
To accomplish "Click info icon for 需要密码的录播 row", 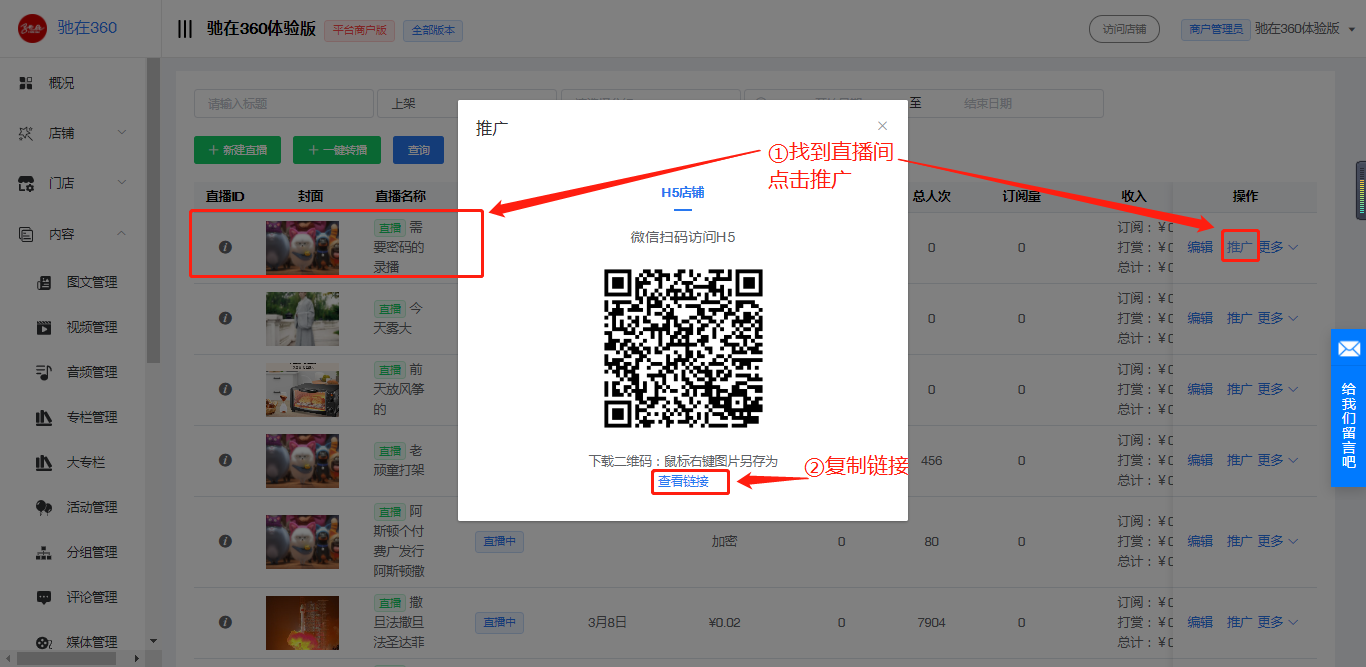I will click(x=225, y=247).
